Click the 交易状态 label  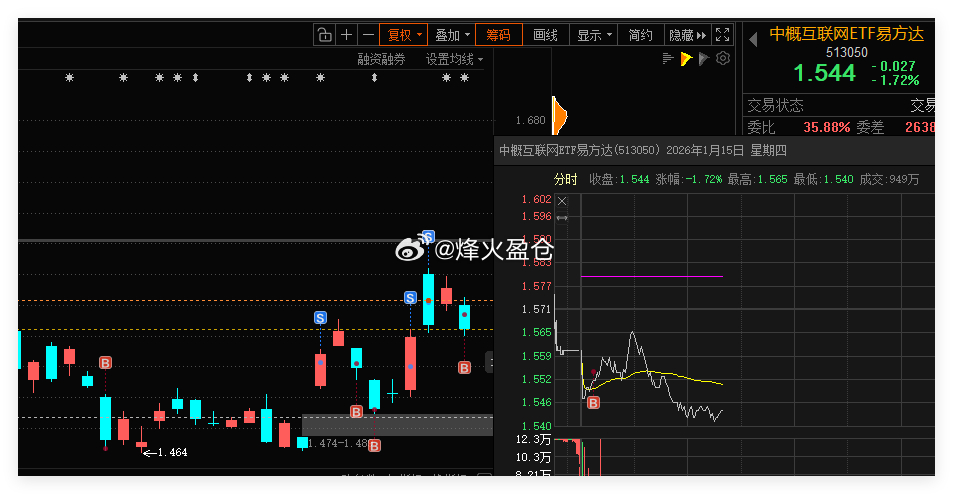[775, 105]
